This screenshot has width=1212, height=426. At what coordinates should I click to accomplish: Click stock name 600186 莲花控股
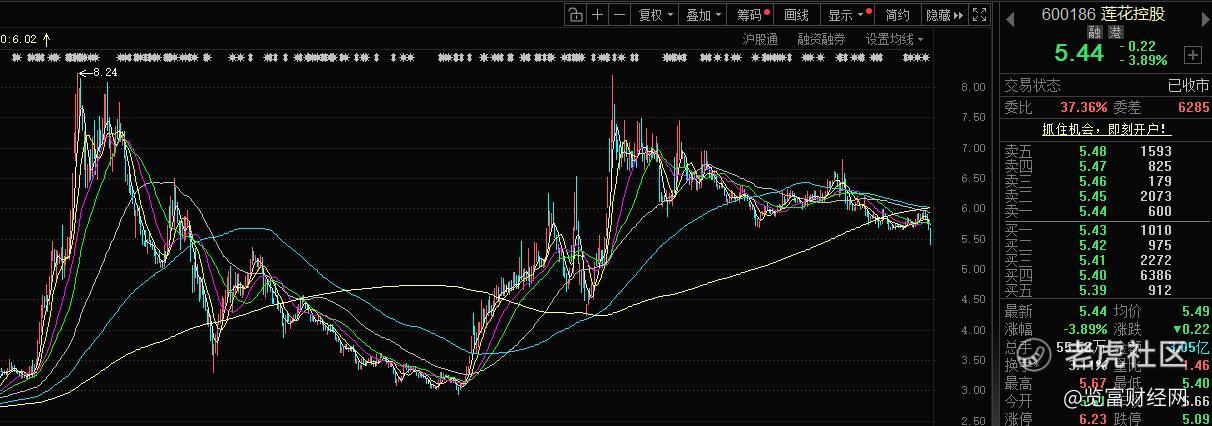click(1103, 15)
